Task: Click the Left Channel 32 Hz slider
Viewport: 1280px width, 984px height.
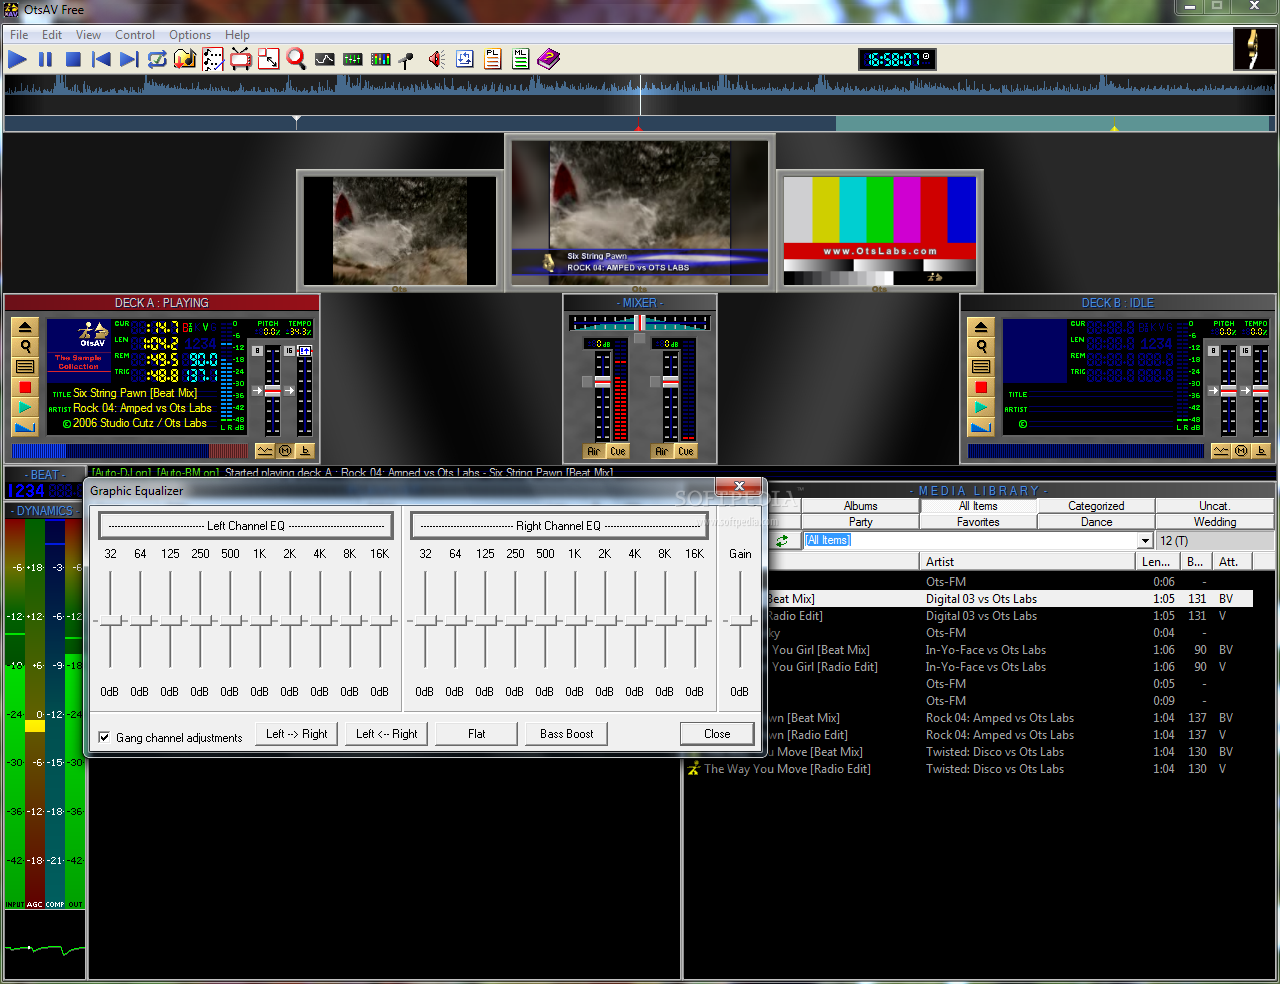Action: 110,620
